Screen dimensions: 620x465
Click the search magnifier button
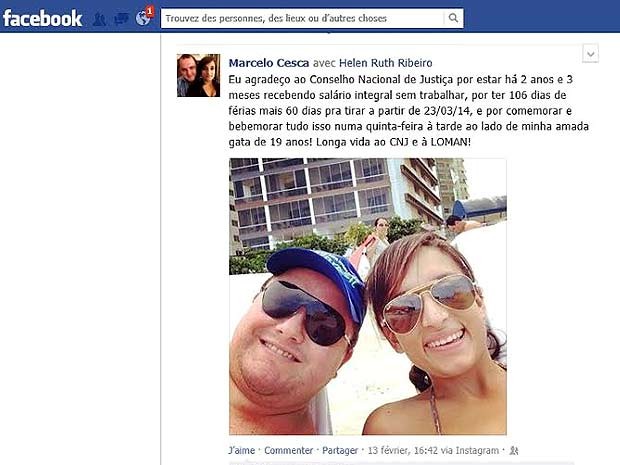click(454, 18)
